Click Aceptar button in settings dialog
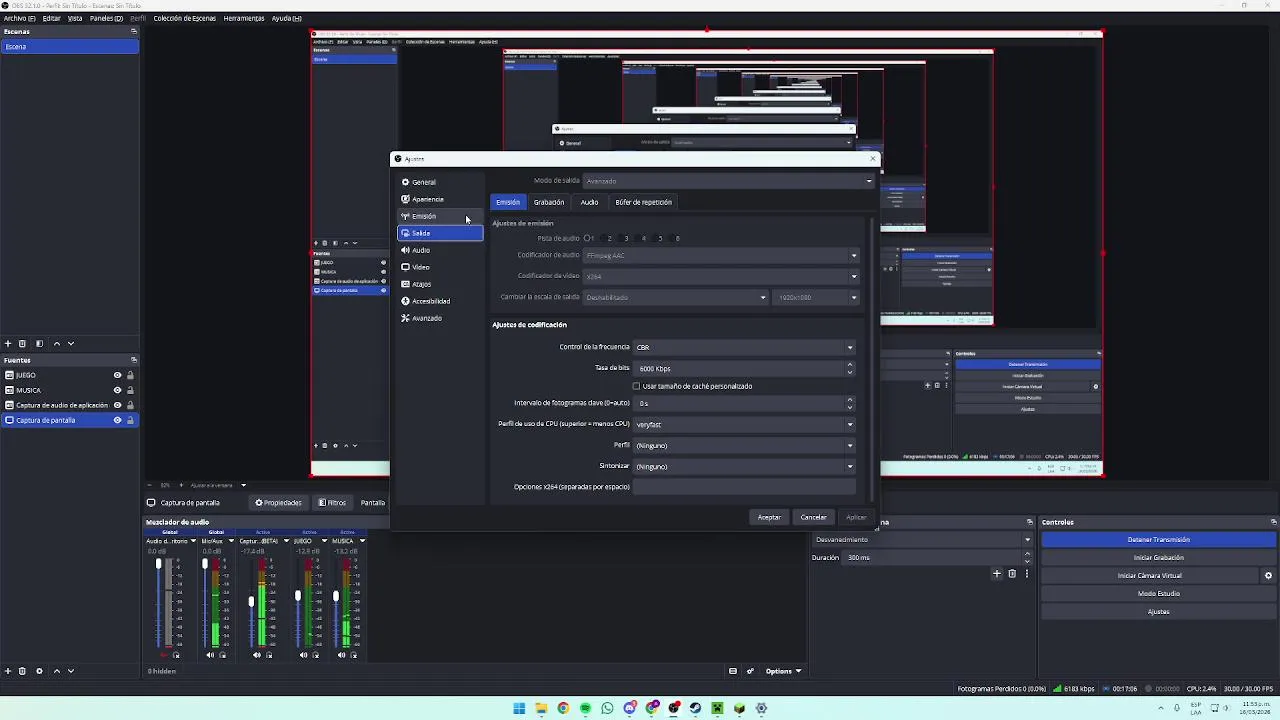1280x720 pixels. [769, 517]
